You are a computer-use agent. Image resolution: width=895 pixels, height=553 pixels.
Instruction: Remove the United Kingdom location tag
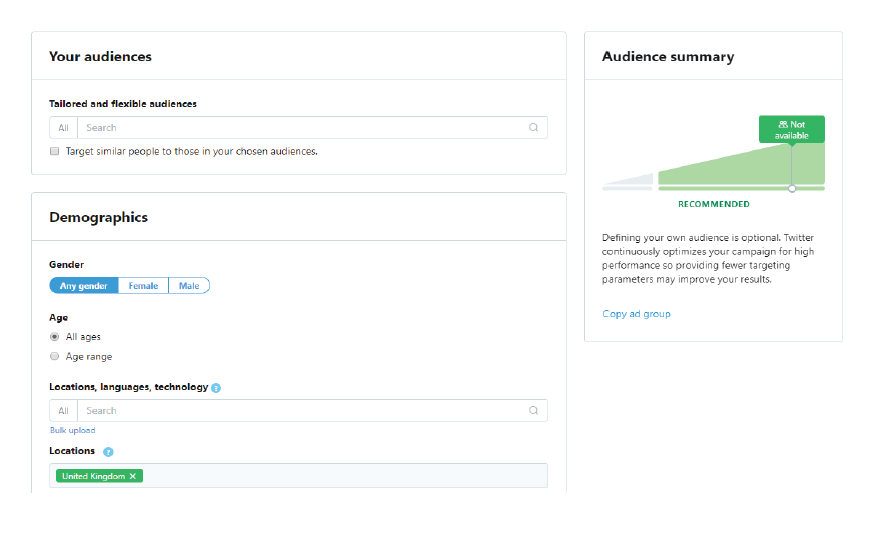tap(133, 476)
